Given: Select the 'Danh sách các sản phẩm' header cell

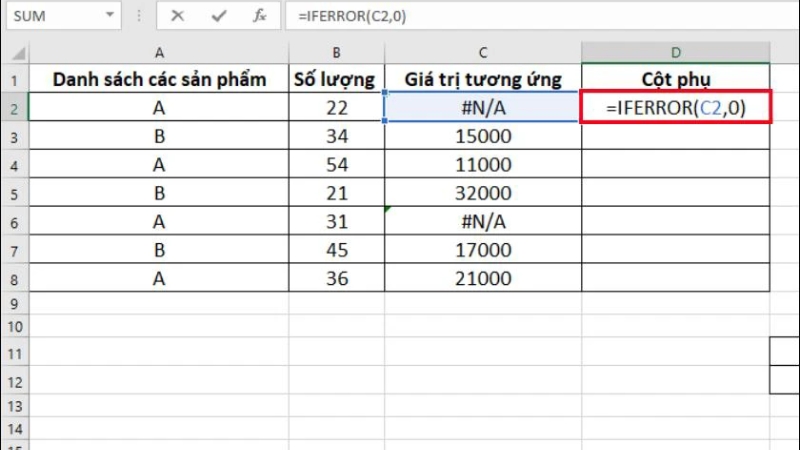Looking at the screenshot, I should [158, 79].
